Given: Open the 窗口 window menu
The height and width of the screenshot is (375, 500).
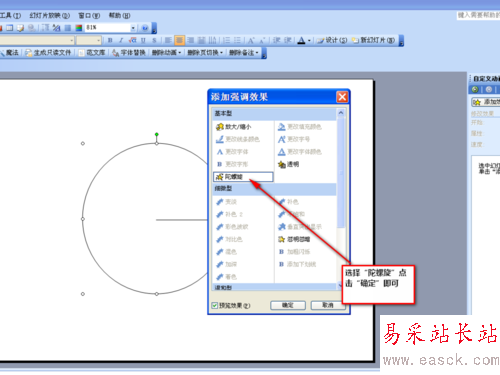Looking at the screenshot, I should coord(89,15).
